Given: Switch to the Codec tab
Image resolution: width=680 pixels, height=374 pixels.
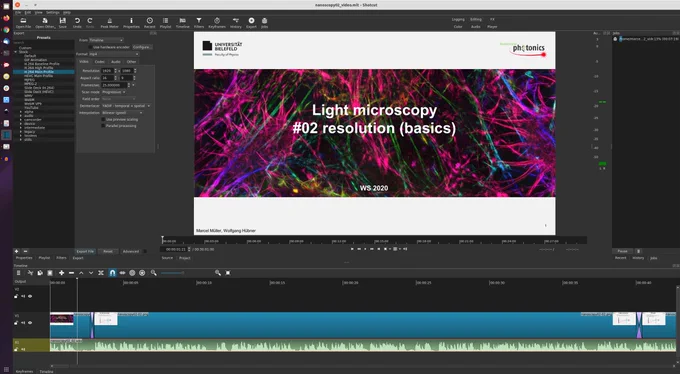Looking at the screenshot, I should (100, 62).
